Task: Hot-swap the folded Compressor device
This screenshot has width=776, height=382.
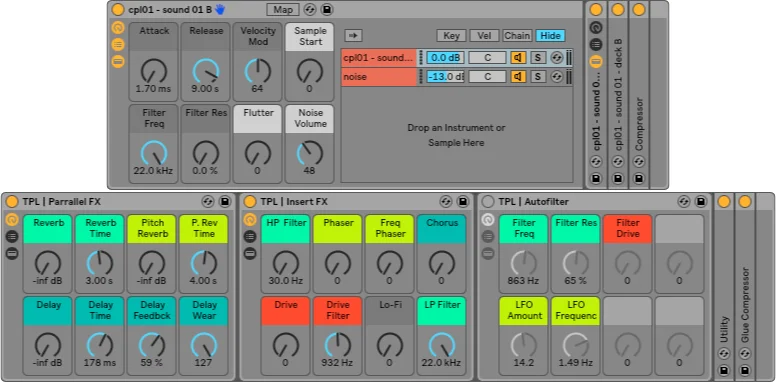Action: (x=639, y=161)
